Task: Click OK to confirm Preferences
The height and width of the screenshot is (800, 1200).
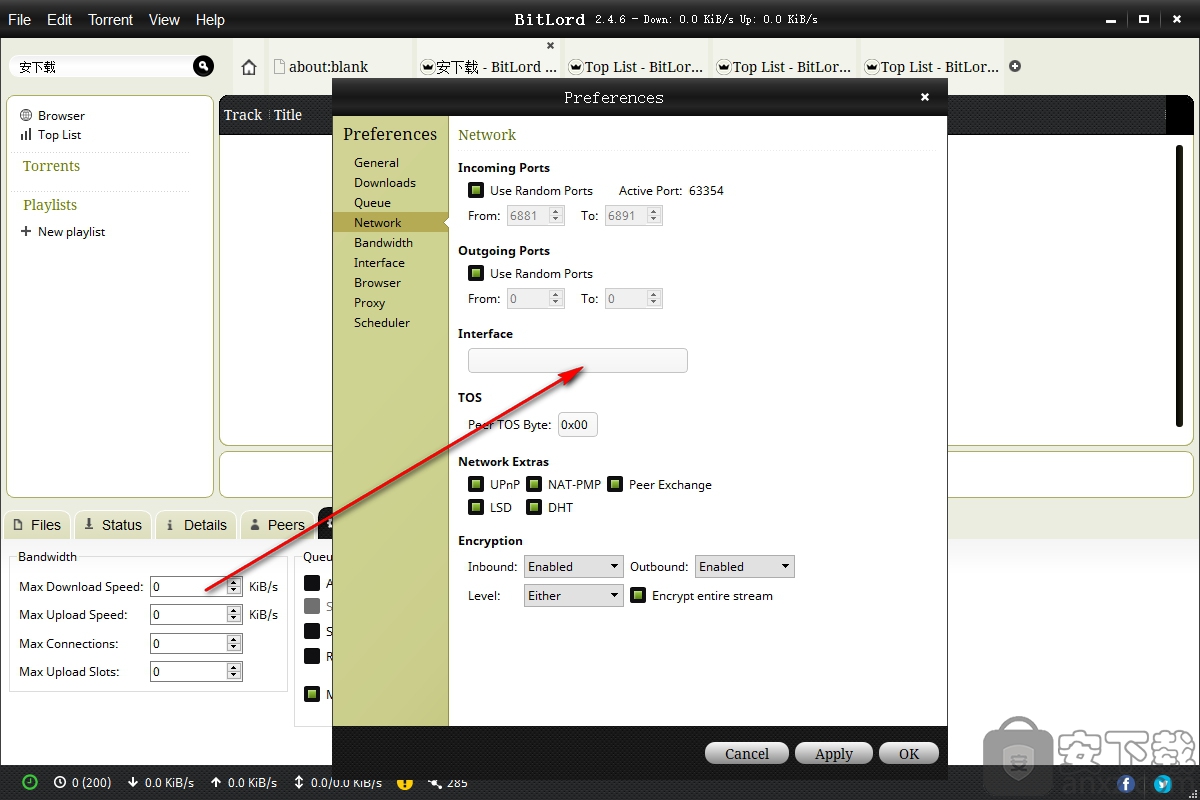Action: click(x=909, y=753)
